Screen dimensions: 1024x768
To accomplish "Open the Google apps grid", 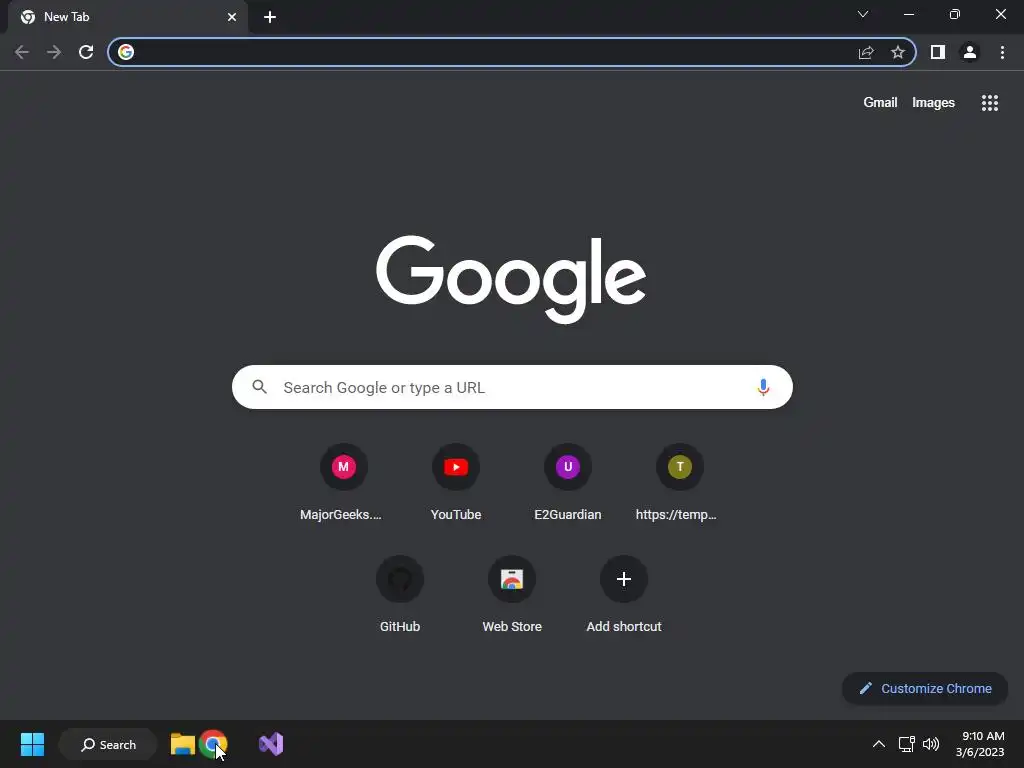I will [989, 103].
